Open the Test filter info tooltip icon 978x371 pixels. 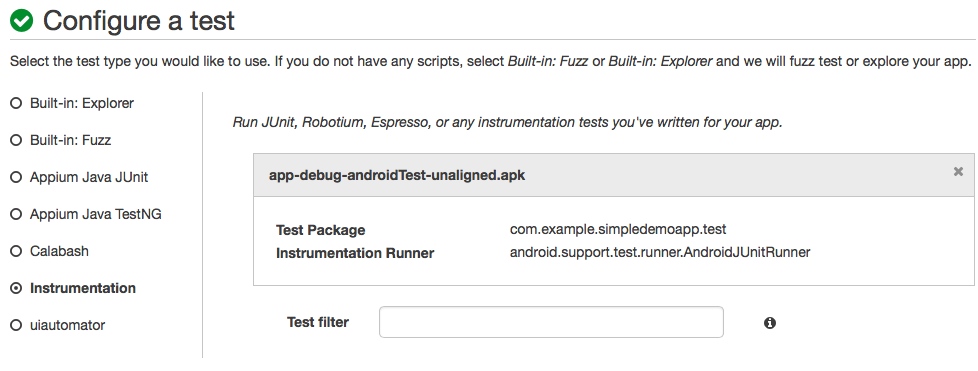770,322
